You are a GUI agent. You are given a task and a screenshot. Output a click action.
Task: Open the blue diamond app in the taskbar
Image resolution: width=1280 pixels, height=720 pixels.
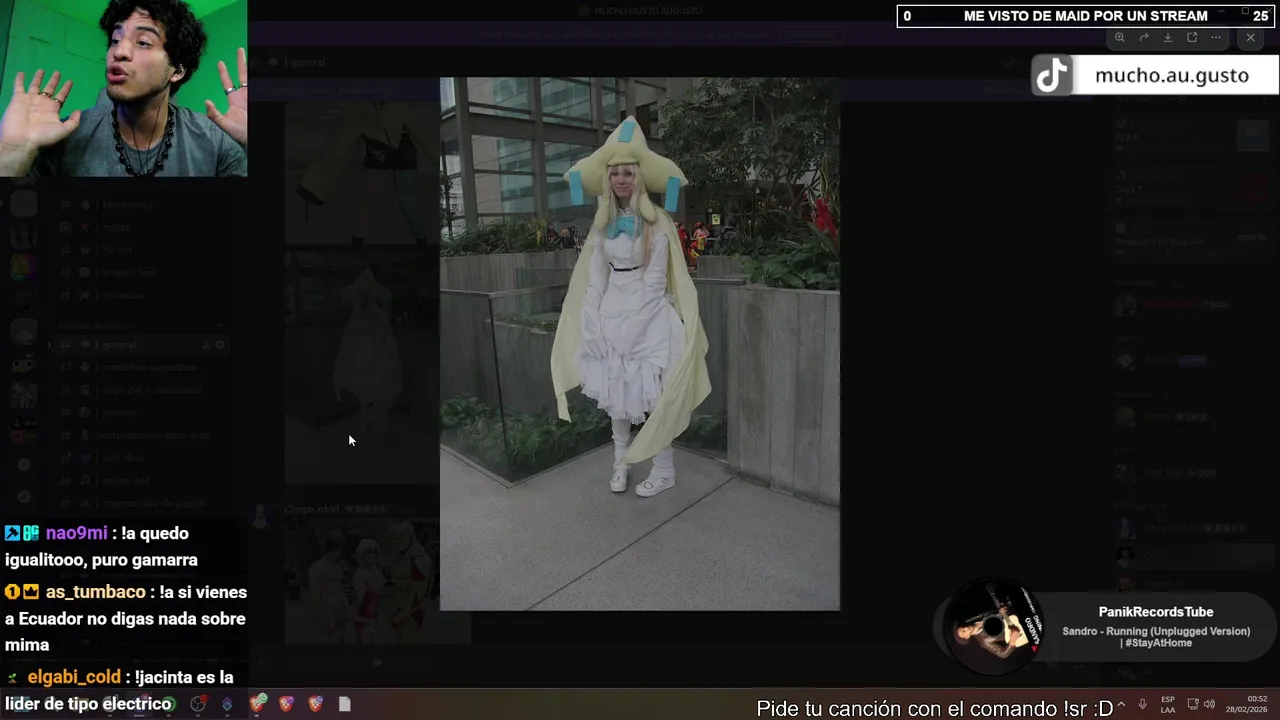[227, 704]
